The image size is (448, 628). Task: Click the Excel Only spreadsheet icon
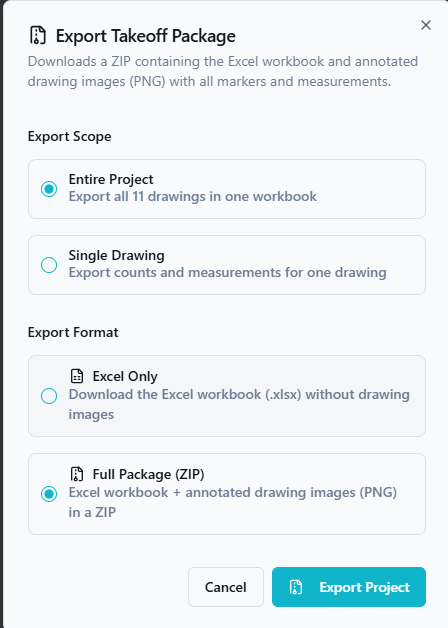[x=76, y=376]
